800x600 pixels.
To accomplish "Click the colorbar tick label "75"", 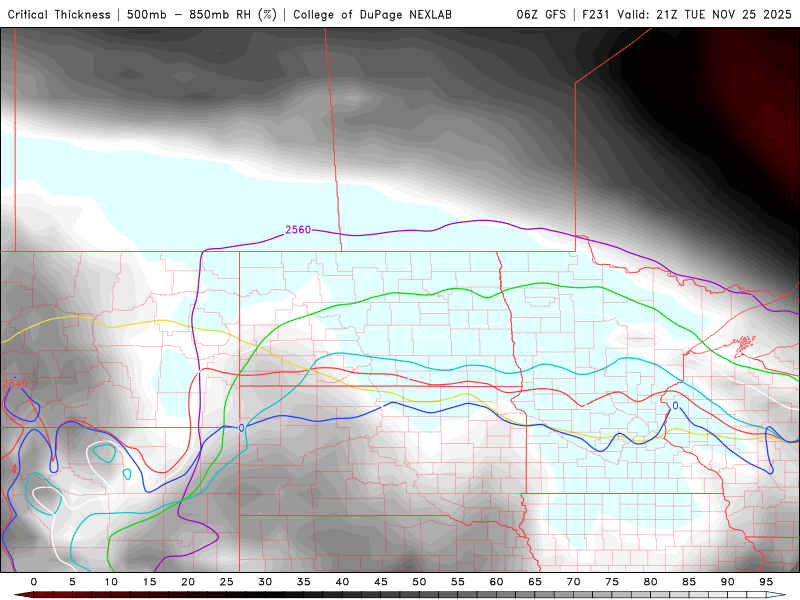I will tap(612, 582).
